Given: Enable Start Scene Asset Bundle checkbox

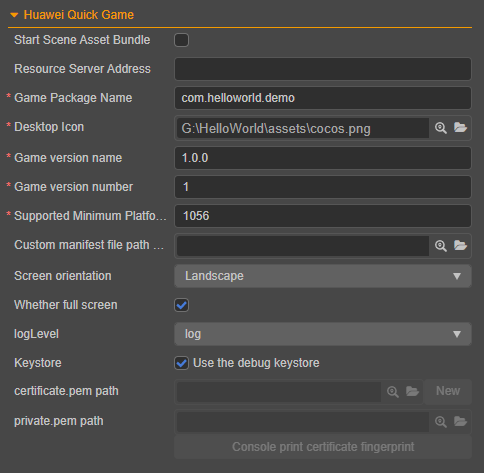Looking at the screenshot, I should (x=181, y=40).
